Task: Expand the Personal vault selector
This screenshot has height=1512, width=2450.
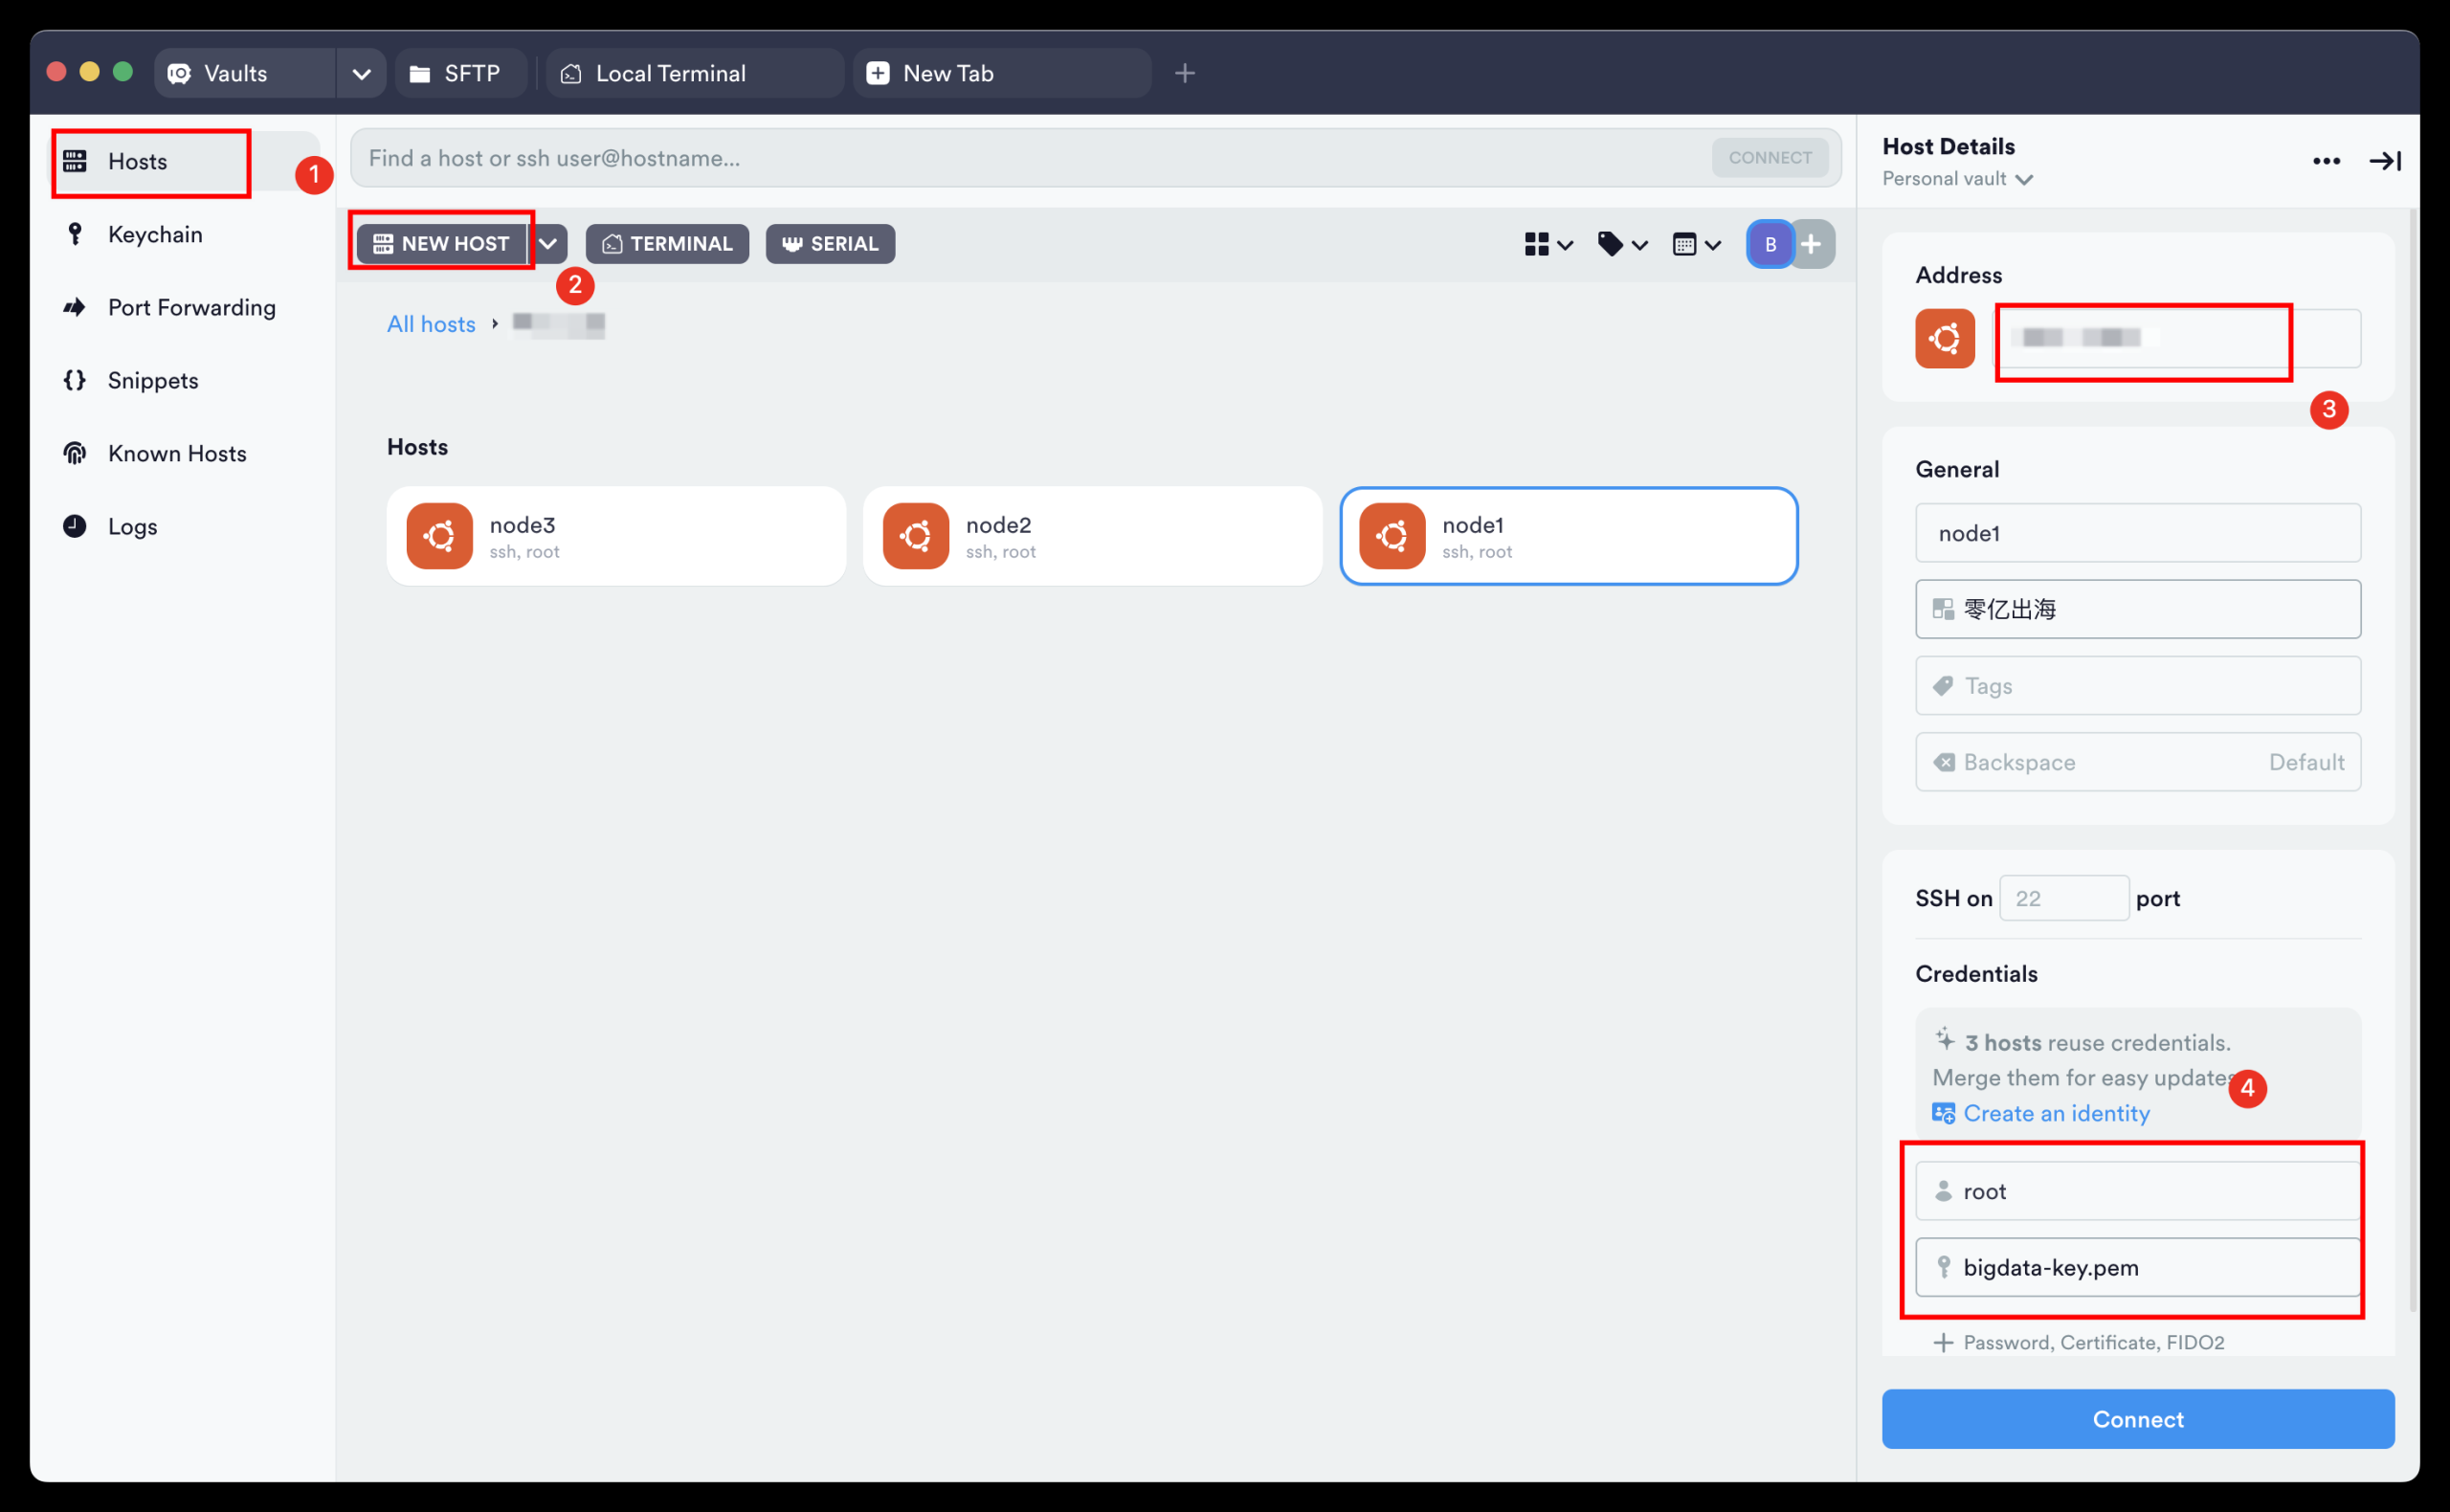Action: [x=1957, y=179]
